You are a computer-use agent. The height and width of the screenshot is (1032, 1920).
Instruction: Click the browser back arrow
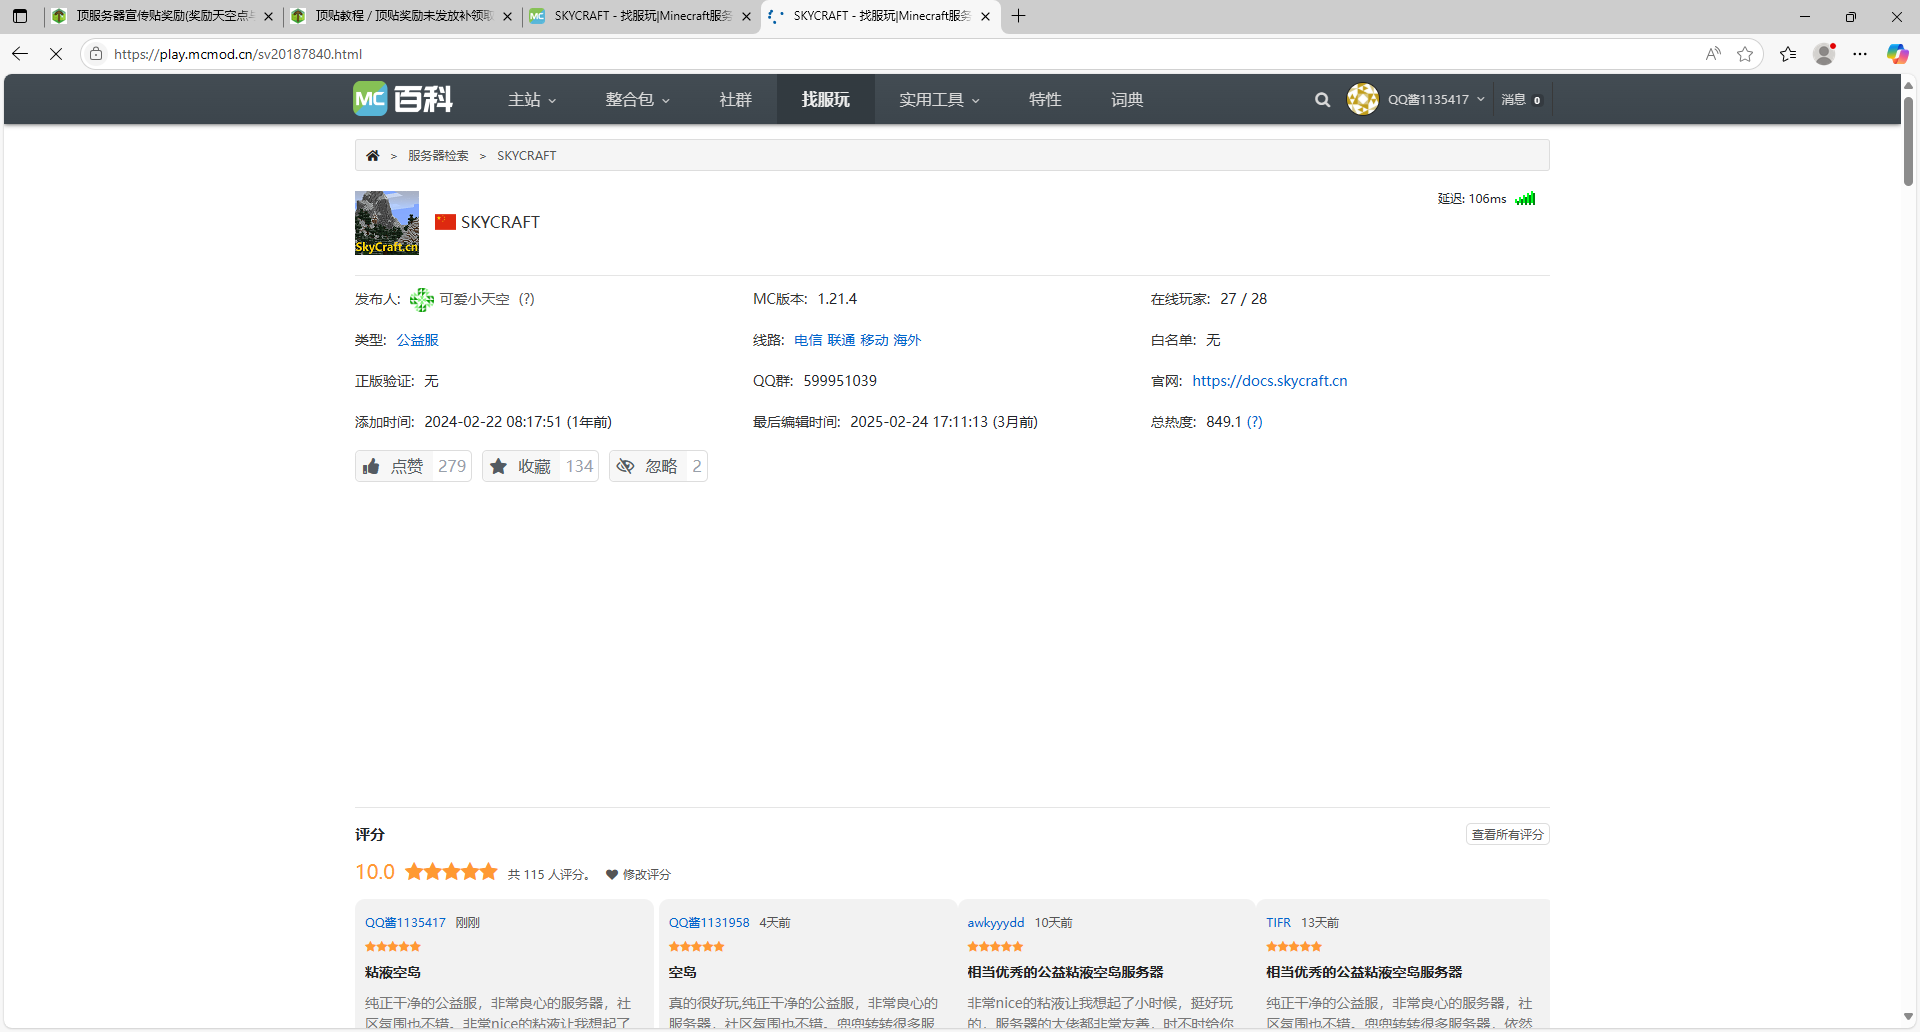[x=20, y=54]
